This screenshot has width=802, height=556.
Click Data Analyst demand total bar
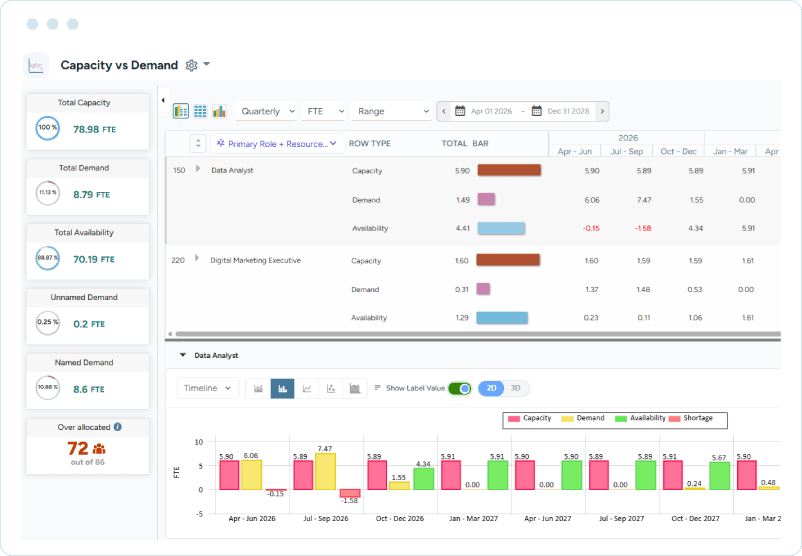(x=486, y=199)
